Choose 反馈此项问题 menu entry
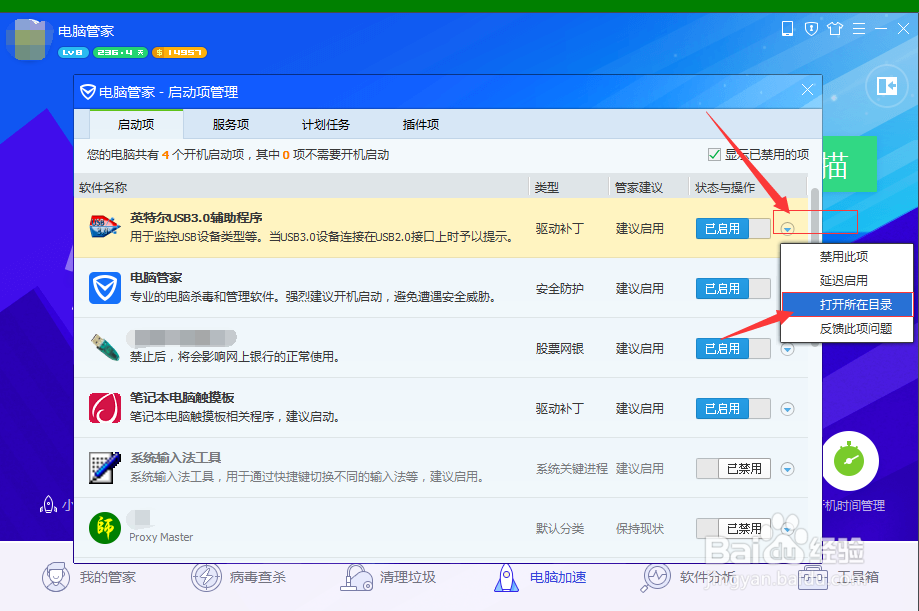919x611 pixels. coord(847,328)
